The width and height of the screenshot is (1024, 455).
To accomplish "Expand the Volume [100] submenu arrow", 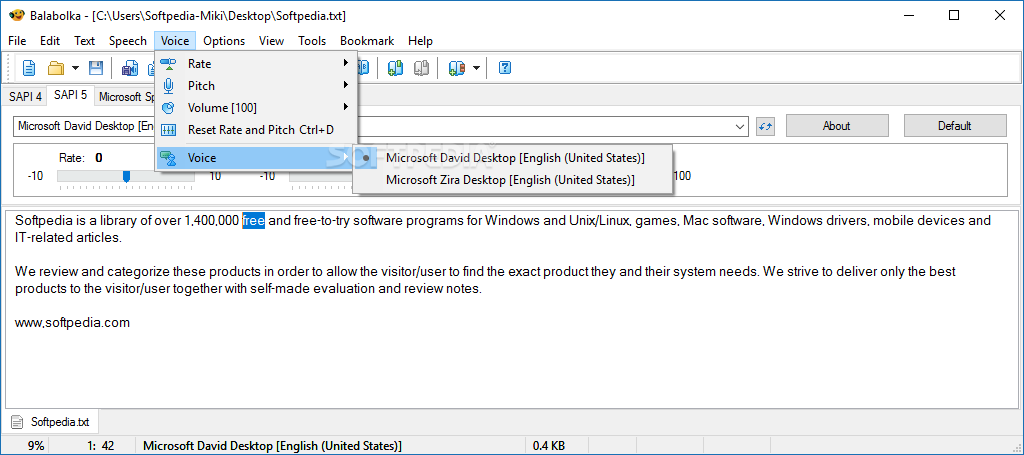I will click(345, 106).
